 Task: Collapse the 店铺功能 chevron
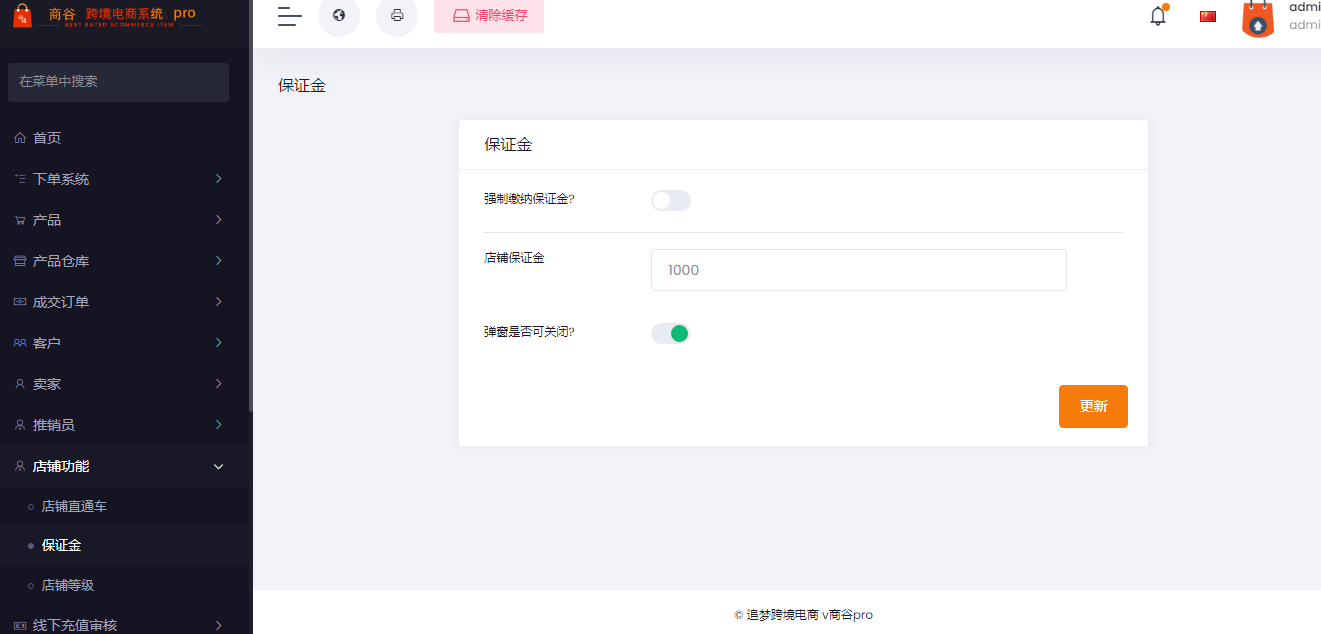219,466
